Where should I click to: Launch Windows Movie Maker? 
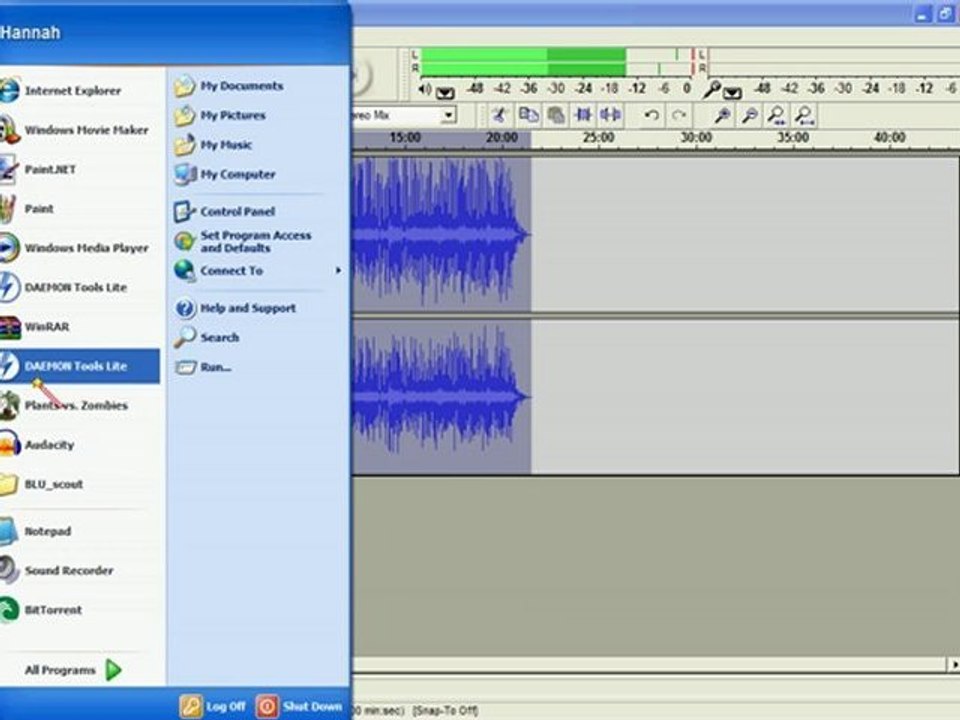coord(80,130)
